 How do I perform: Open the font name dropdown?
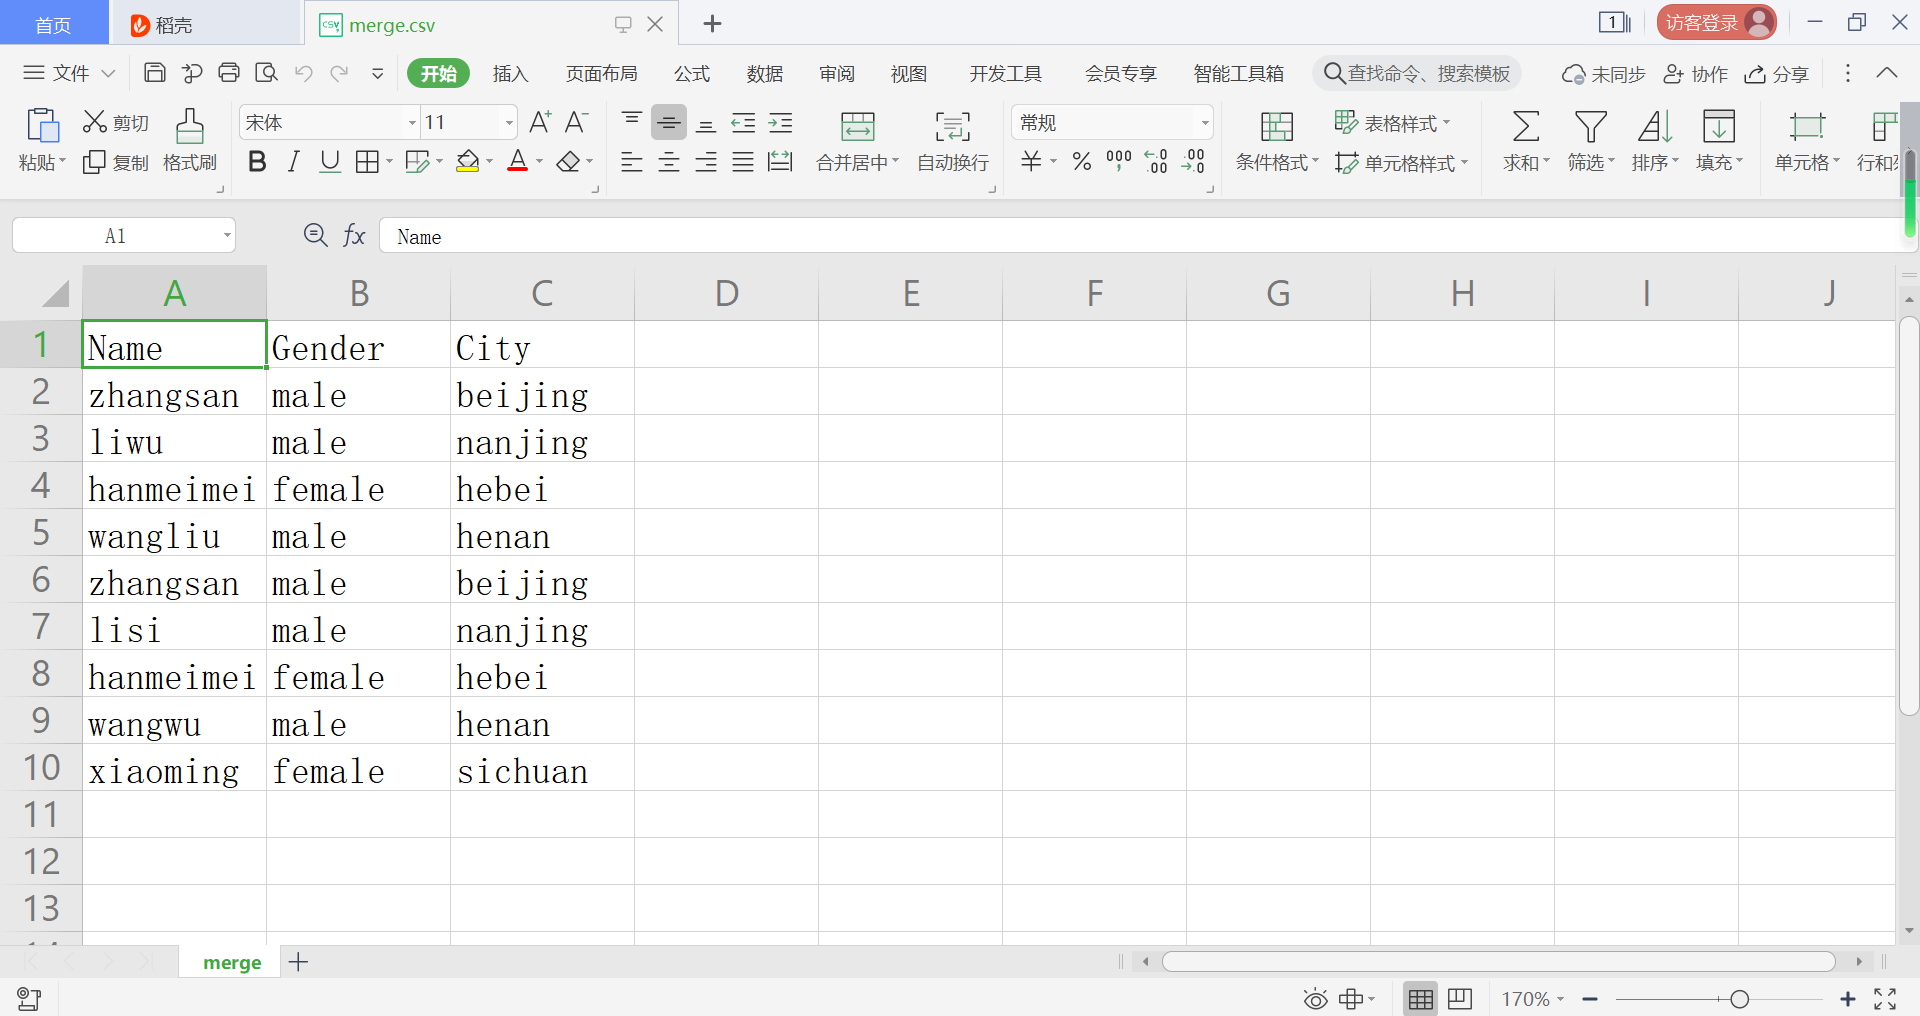(412, 123)
